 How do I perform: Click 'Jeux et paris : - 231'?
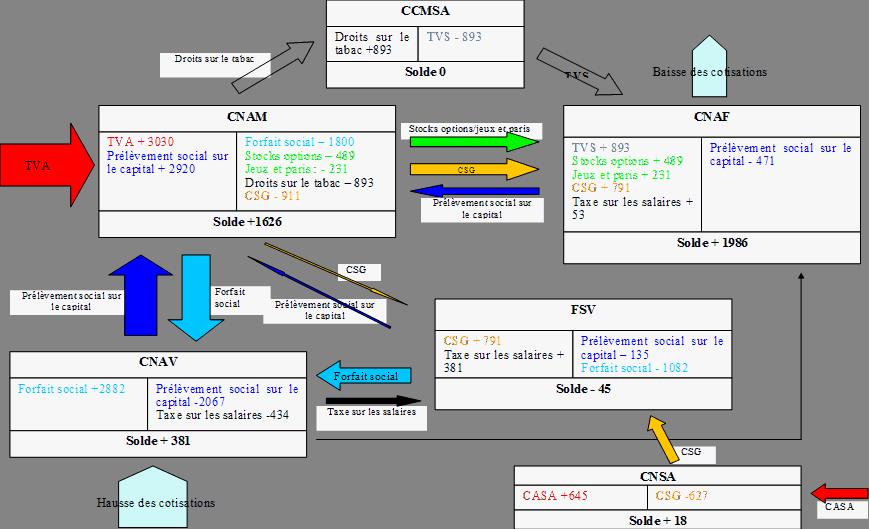pos(296,169)
